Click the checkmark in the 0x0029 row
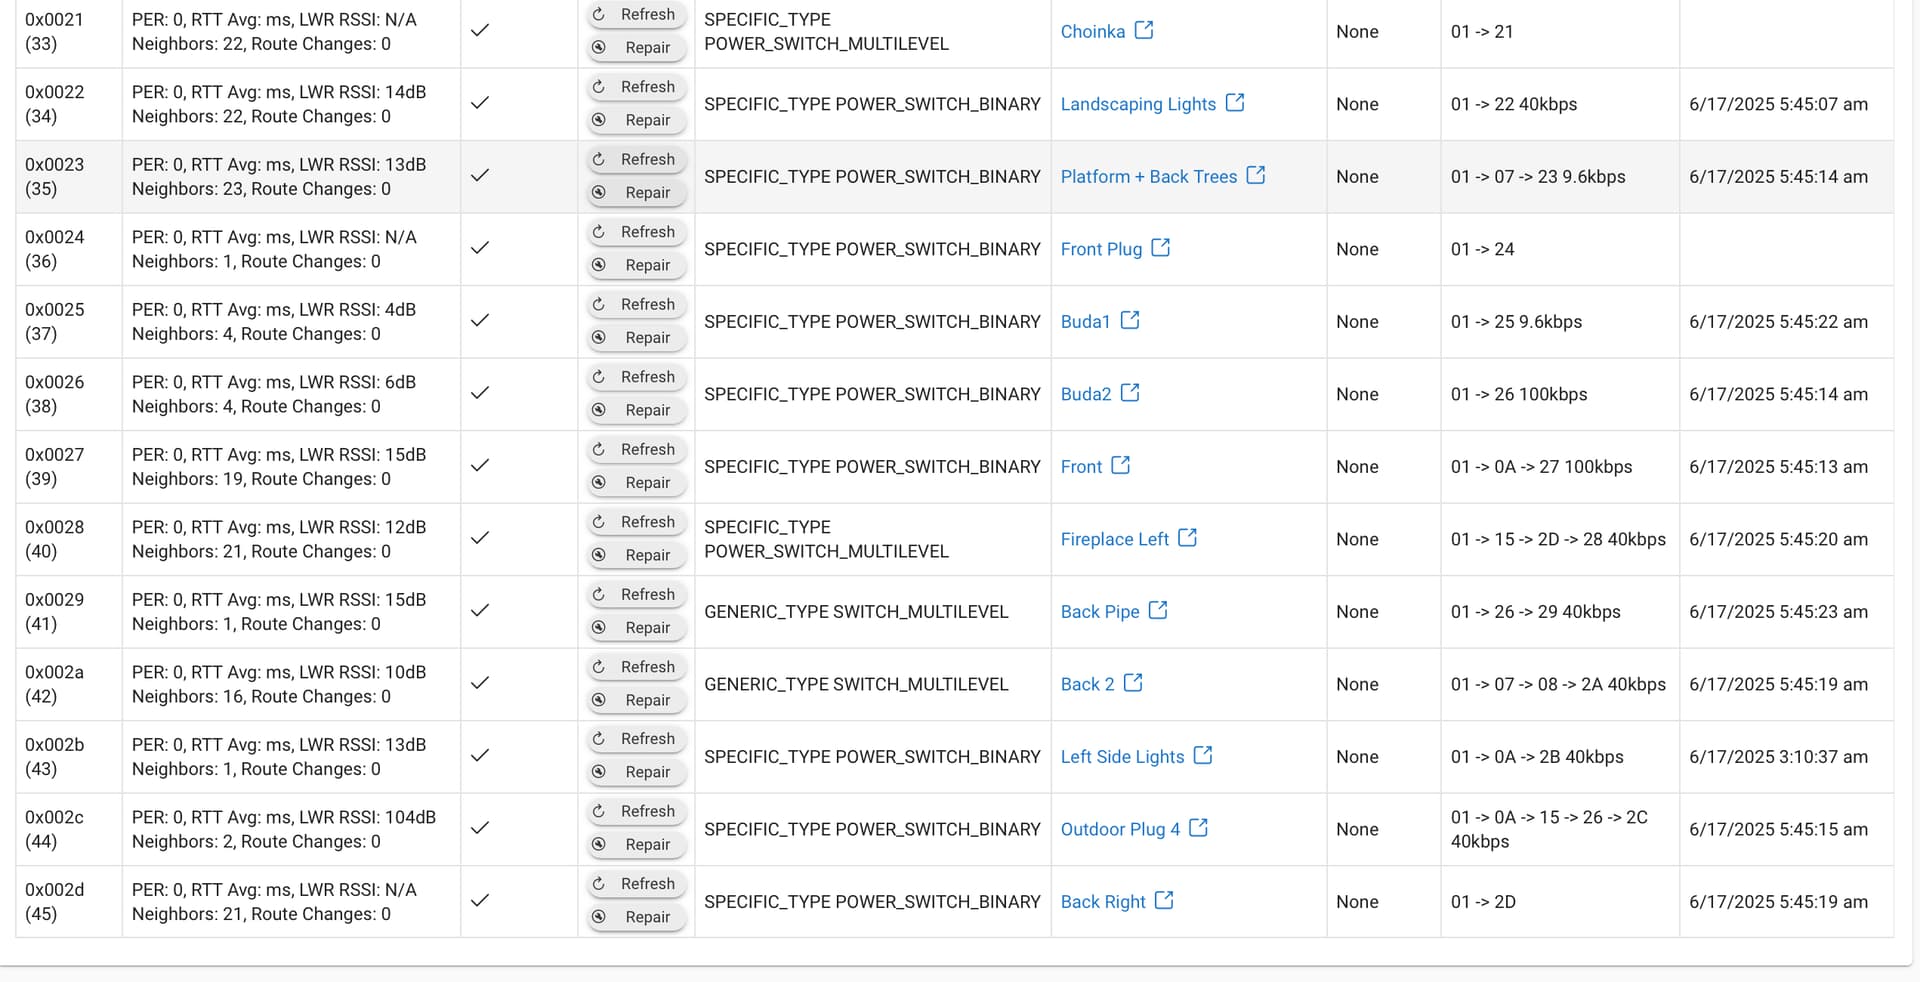 point(480,610)
